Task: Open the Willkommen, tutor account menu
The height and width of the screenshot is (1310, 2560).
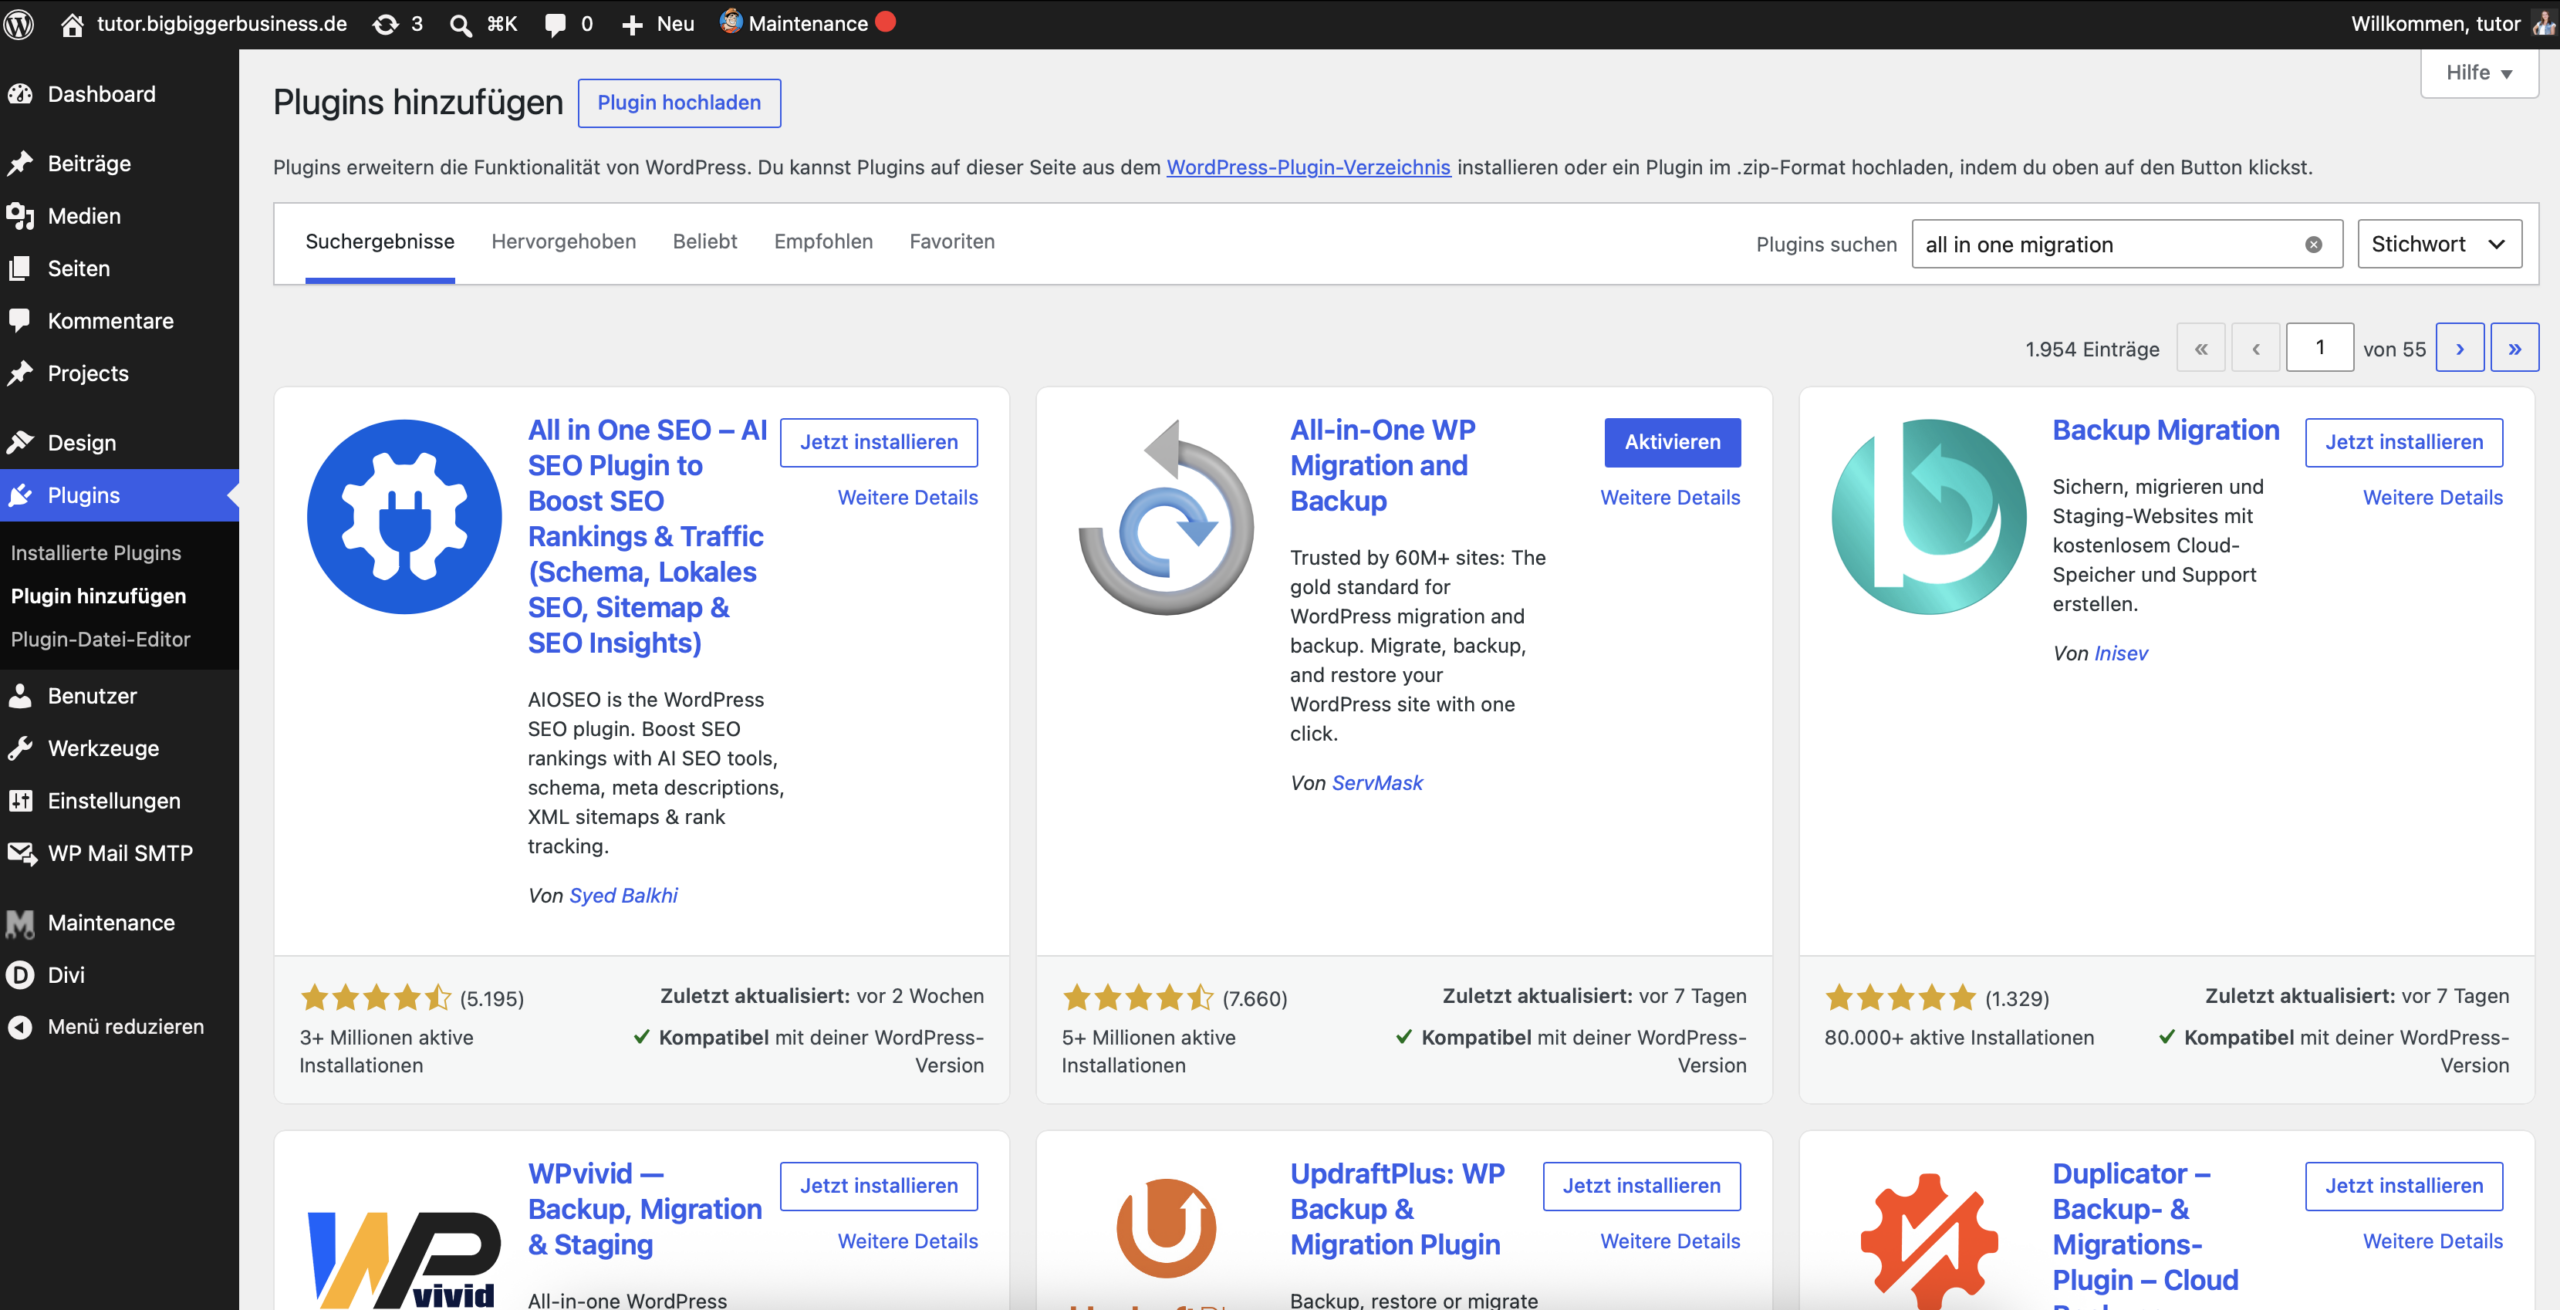Action: coord(2452,23)
